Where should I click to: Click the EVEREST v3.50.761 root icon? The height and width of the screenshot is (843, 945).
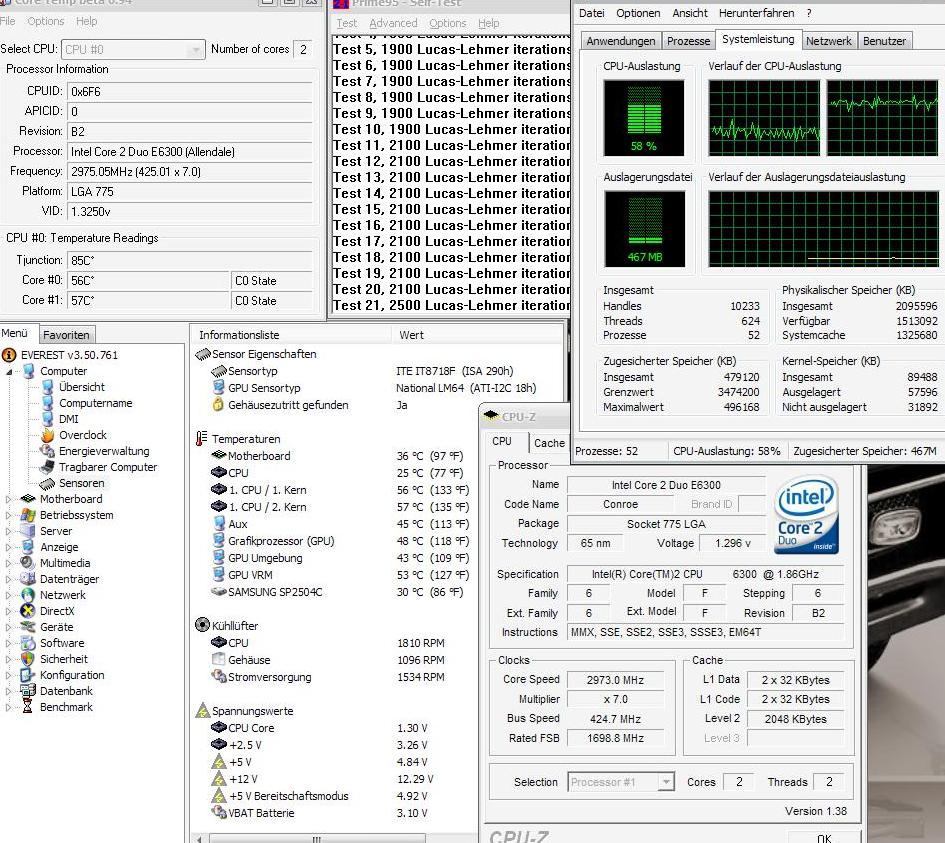pyautogui.click(x=9, y=355)
